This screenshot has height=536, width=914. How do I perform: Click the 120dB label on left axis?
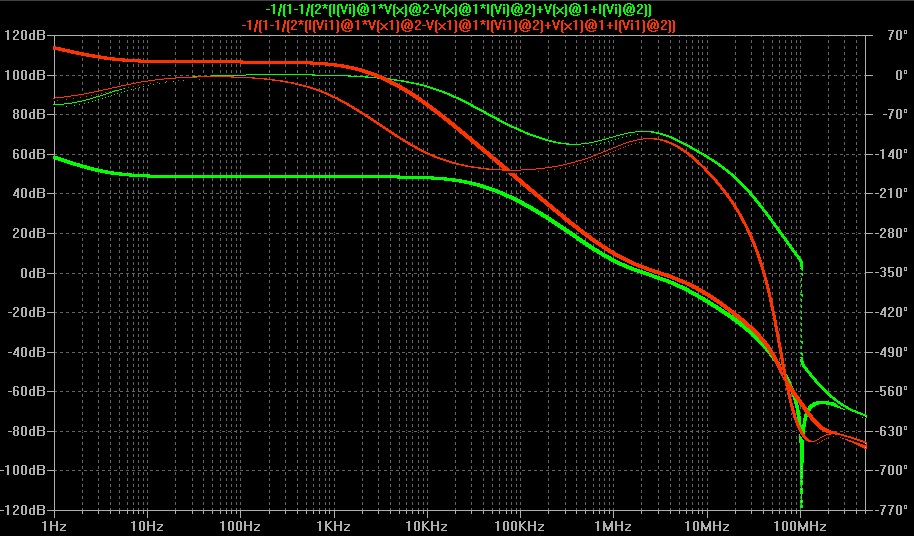click(x=27, y=36)
